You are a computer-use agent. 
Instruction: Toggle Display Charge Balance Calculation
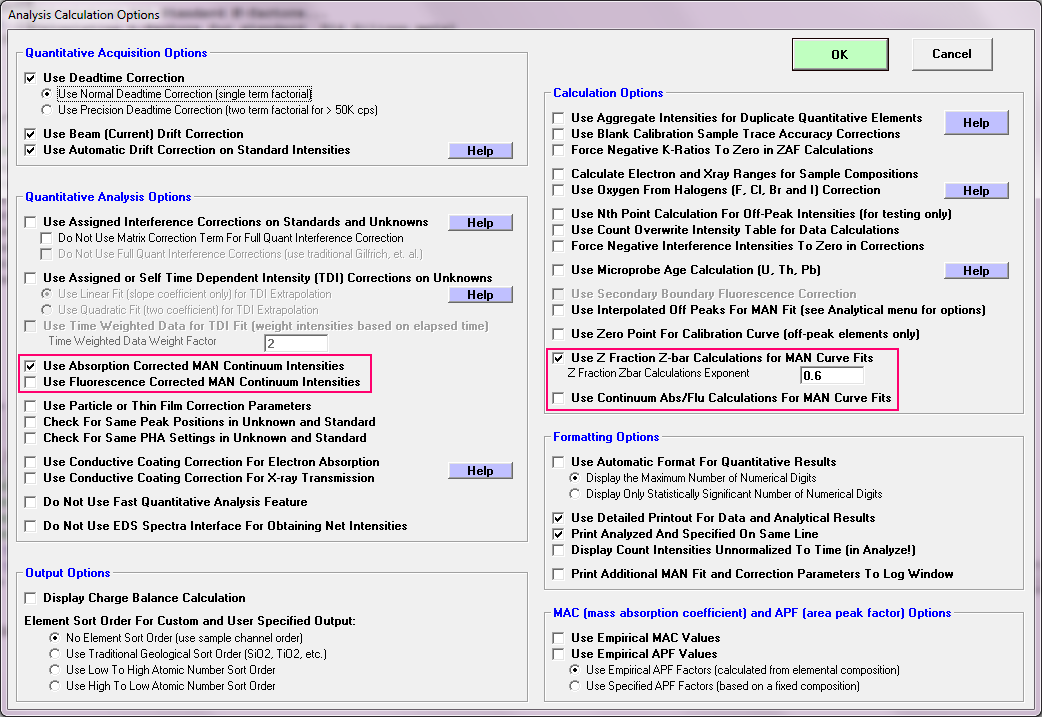31,598
